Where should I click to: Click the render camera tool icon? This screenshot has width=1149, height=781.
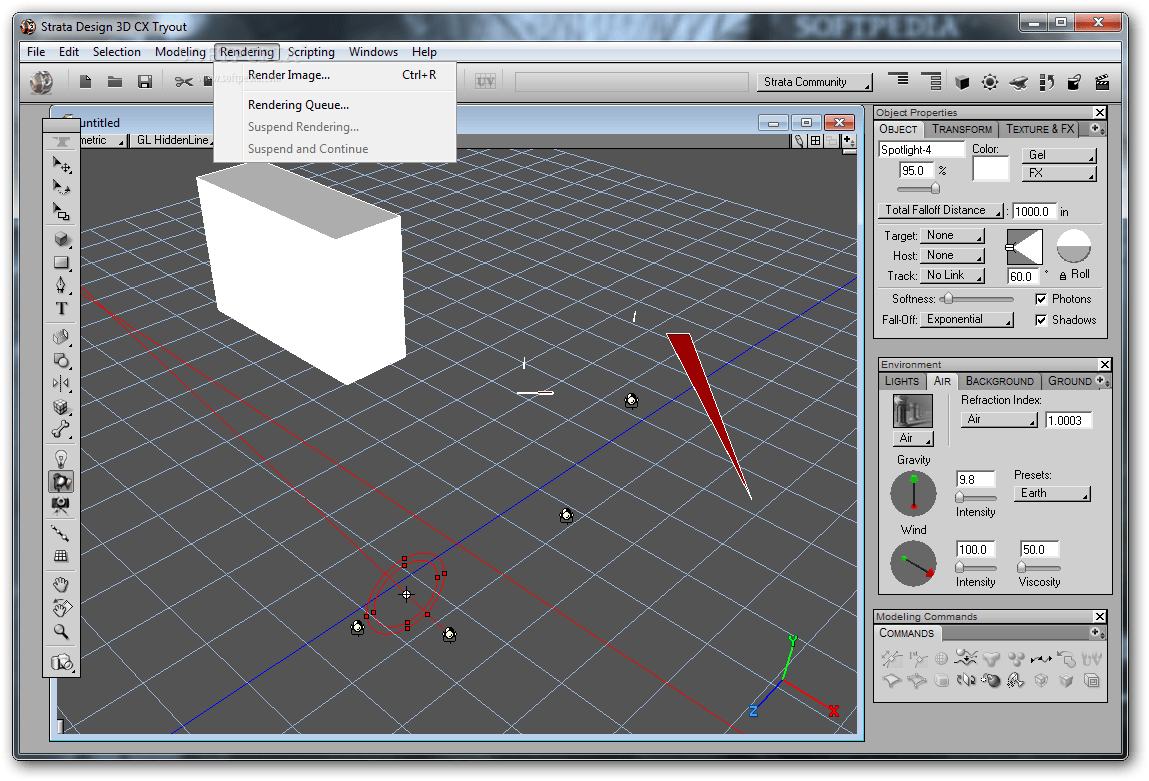point(62,663)
